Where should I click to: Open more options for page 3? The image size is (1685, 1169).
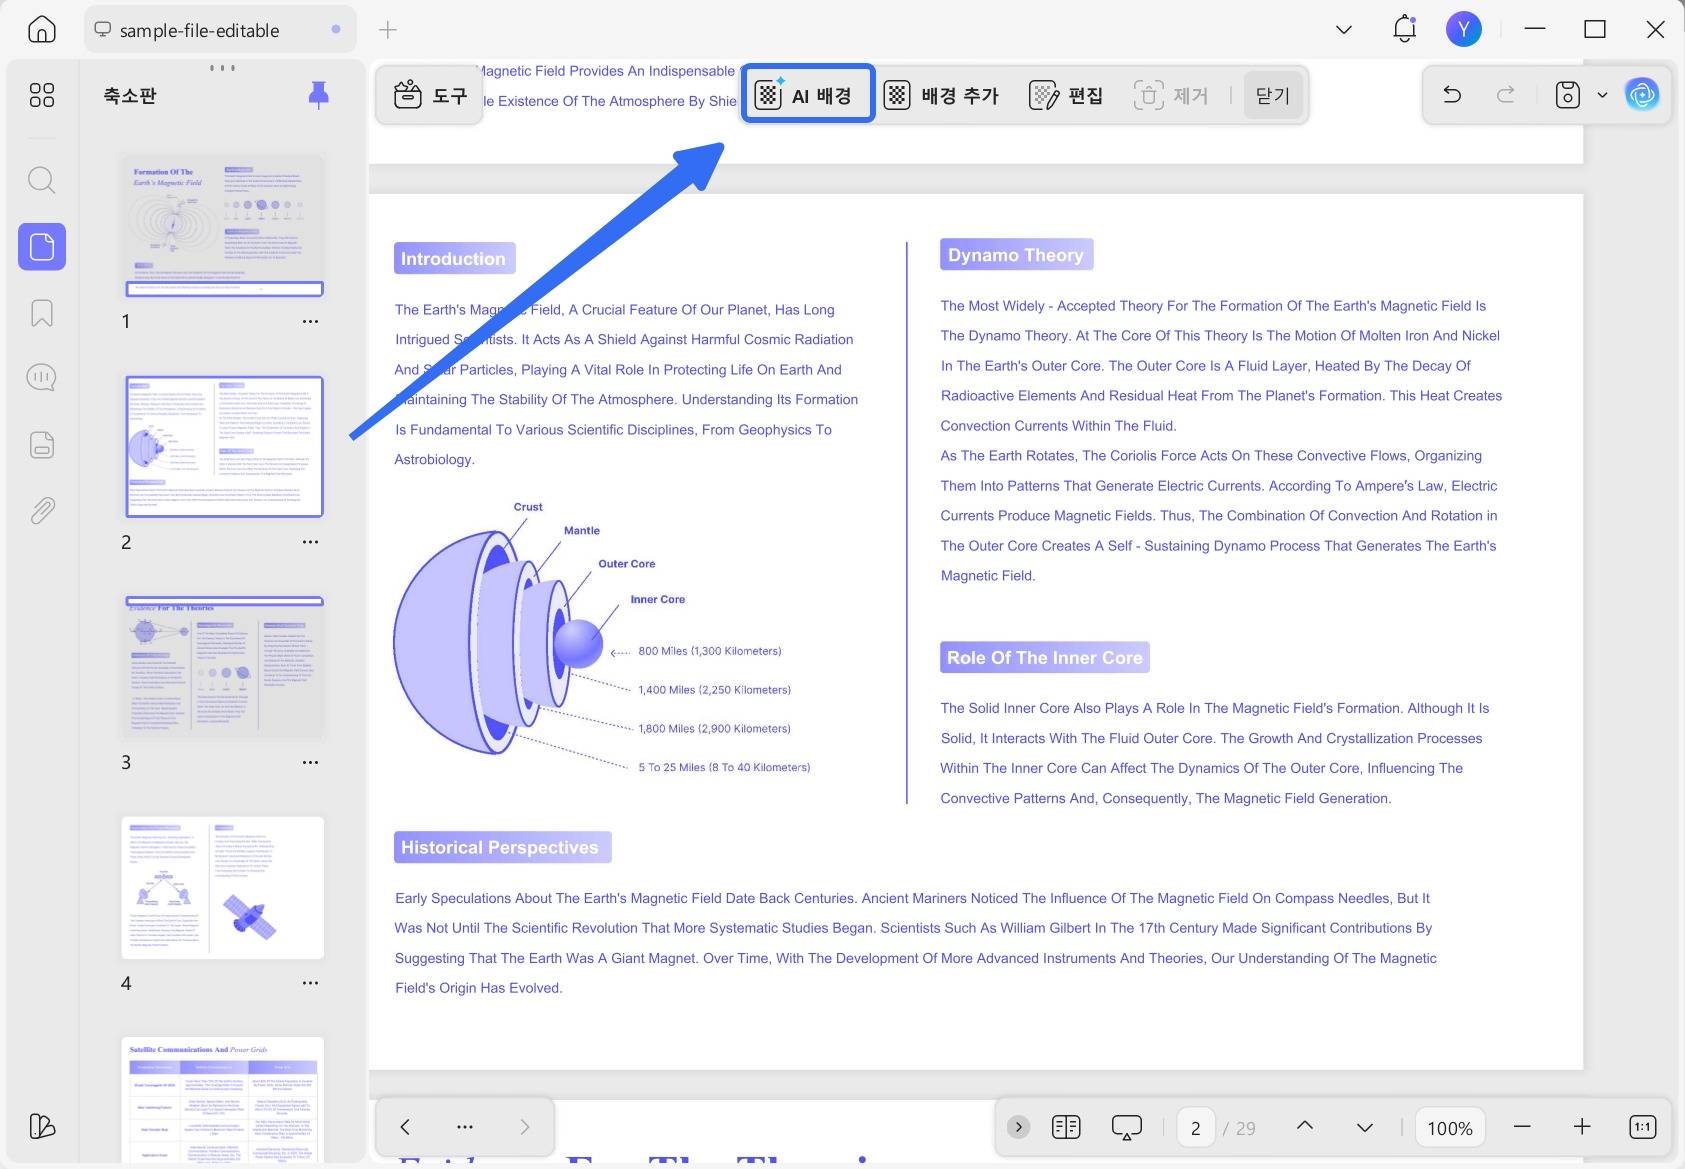(310, 762)
